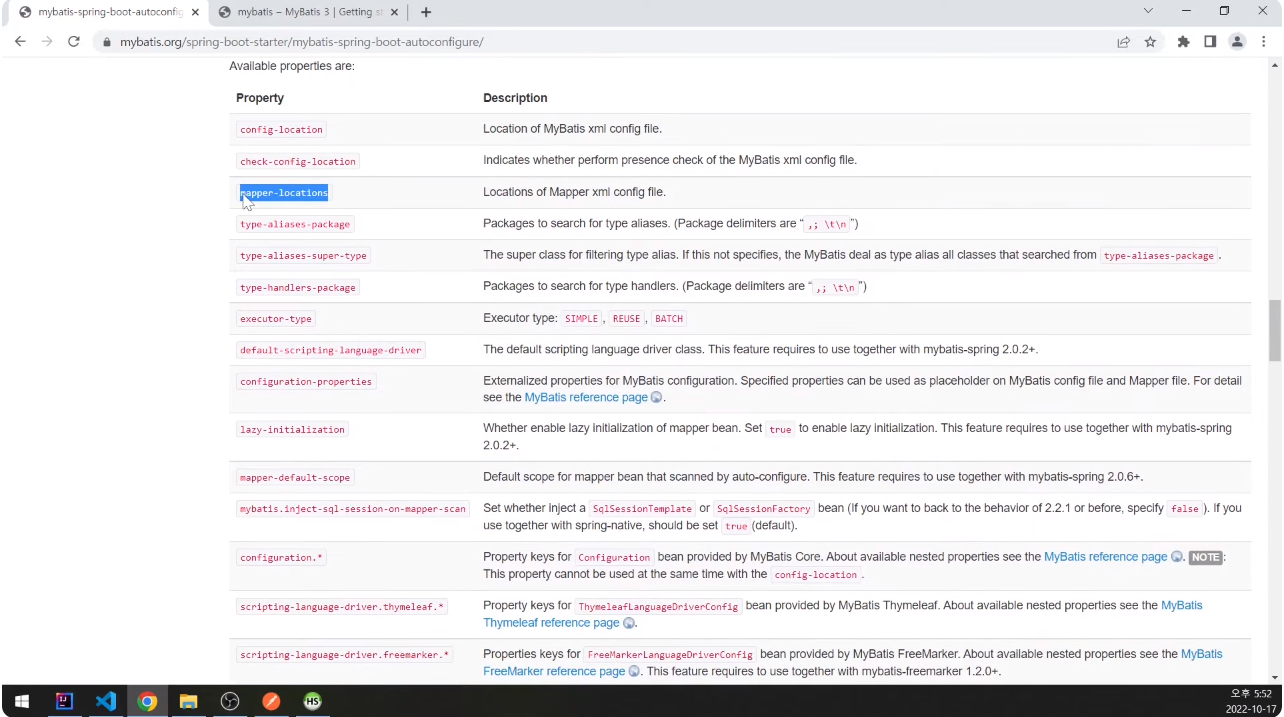Click the mybatis.inject-sql-session-on-mapper-scan property
Viewport: 1284px width, 717px height.
coord(353,508)
